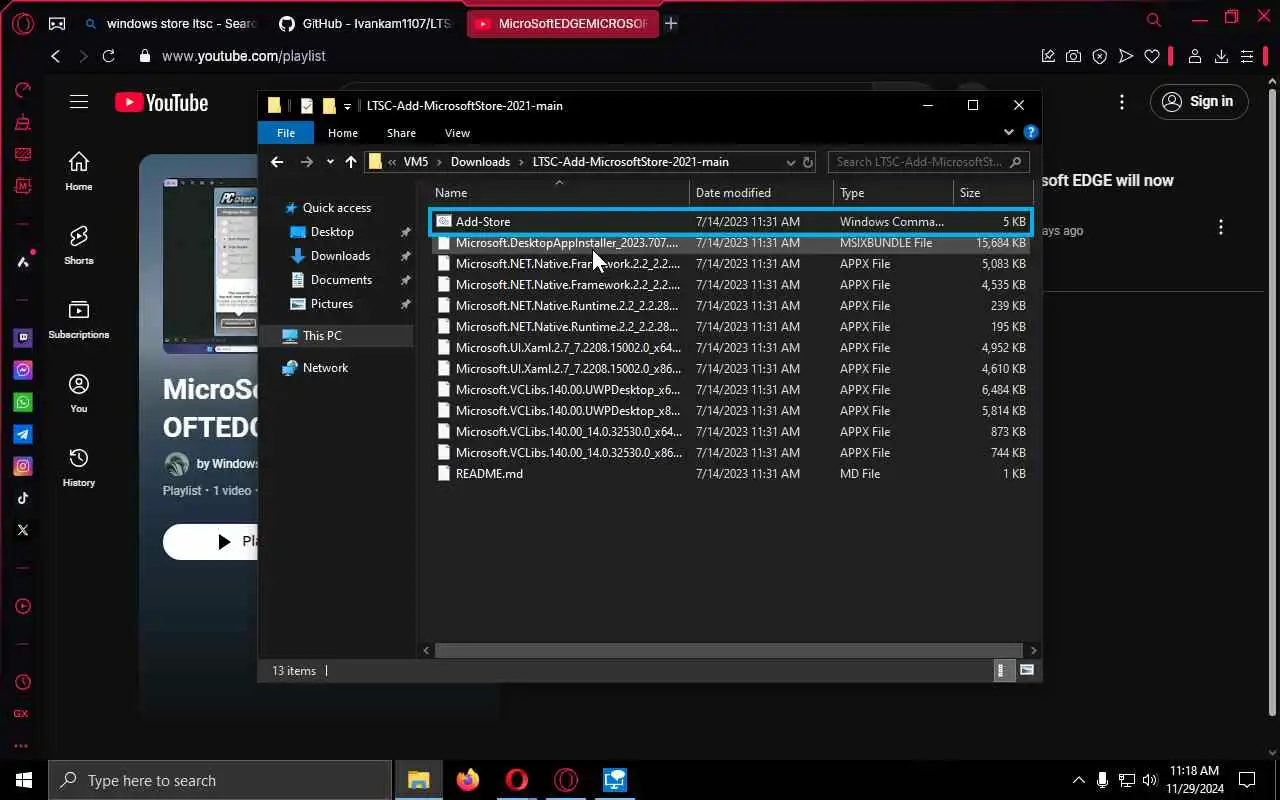The width and height of the screenshot is (1280, 800).
Task: Open YouTube Subscriptions
Action: [x=79, y=320]
